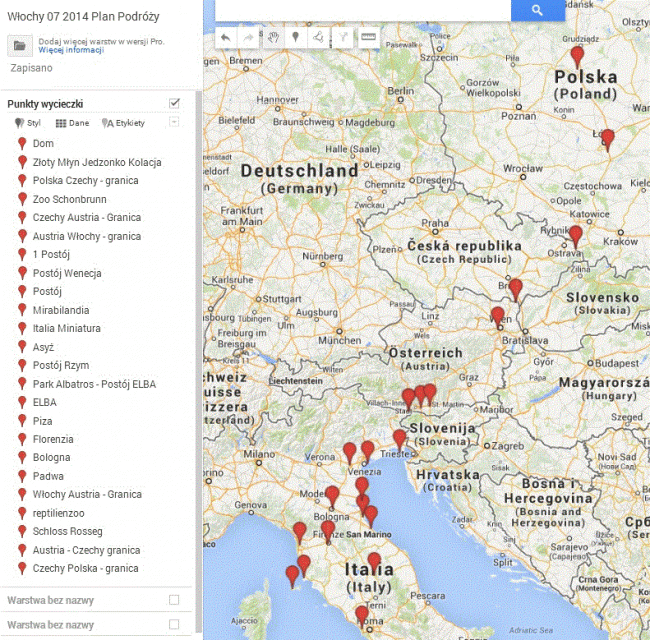Image resolution: width=650 pixels, height=640 pixels.
Task: Select Postój Wenecja in the points list
Action: (66, 273)
